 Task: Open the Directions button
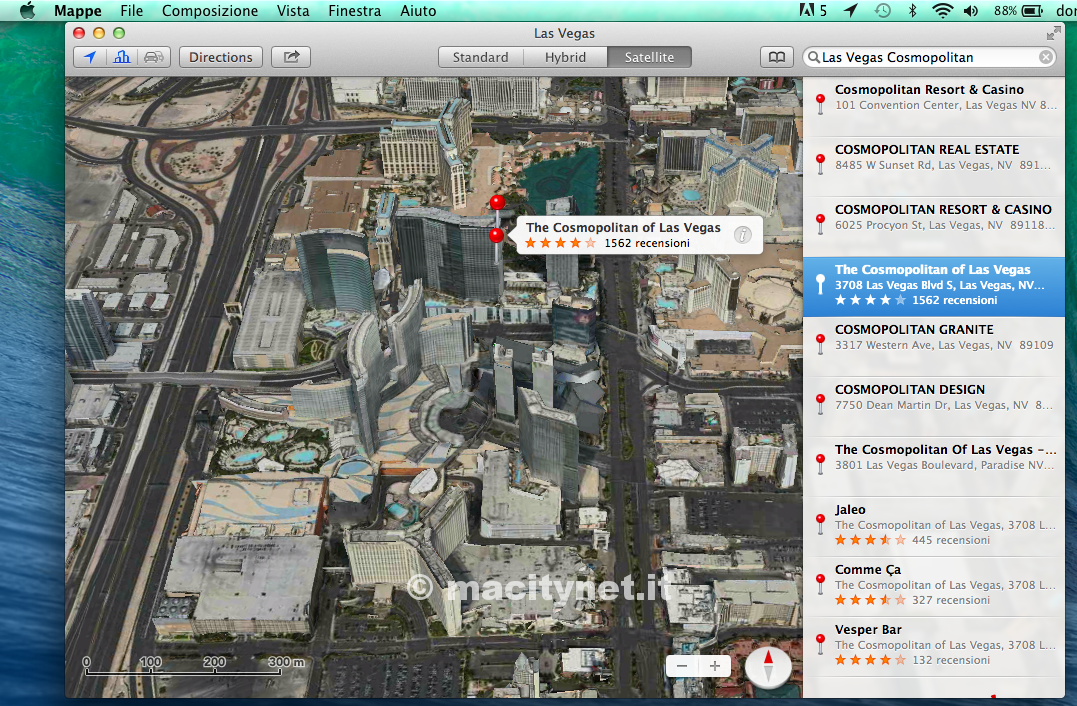[x=221, y=57]
